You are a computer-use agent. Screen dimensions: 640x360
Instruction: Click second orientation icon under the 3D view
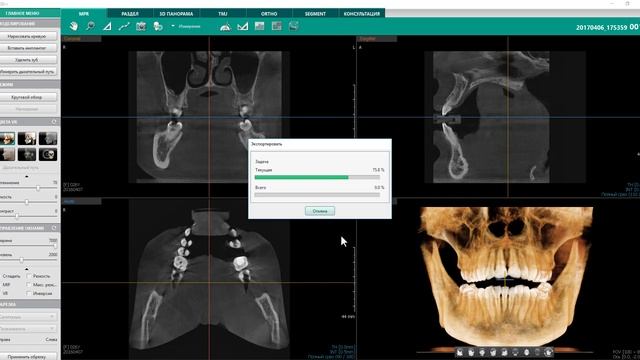point(471,352)
